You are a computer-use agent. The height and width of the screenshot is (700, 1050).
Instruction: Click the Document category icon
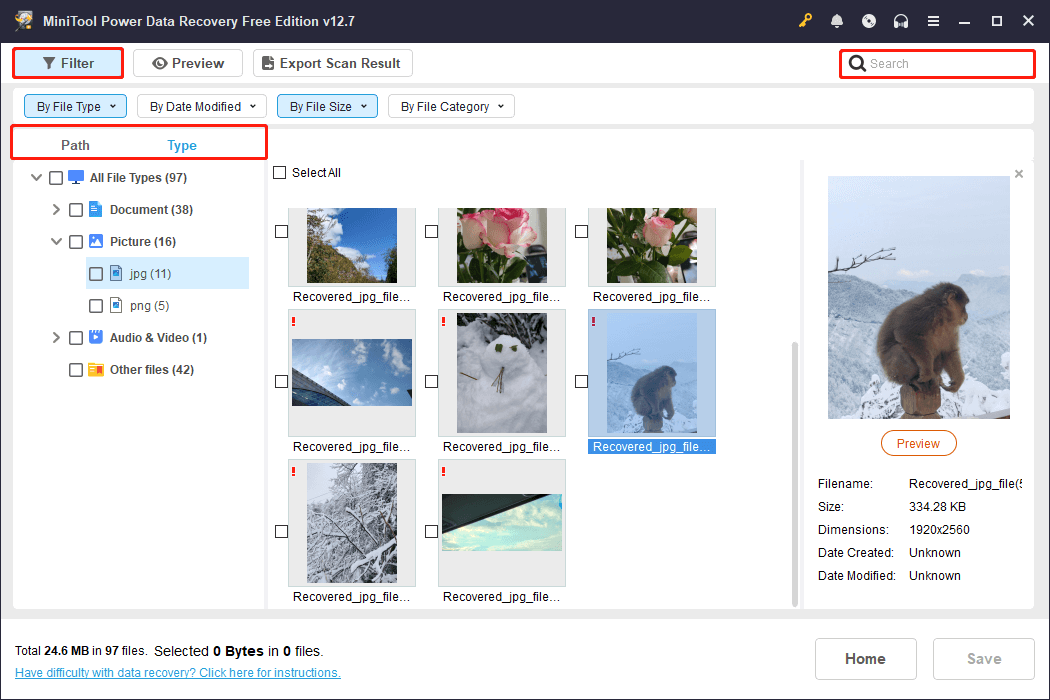point(96,210)
